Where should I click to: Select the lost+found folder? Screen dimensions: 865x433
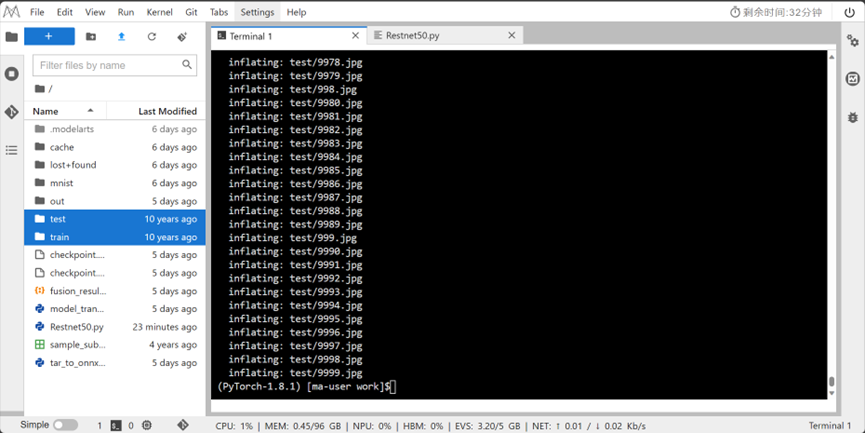tap(115, 165)
